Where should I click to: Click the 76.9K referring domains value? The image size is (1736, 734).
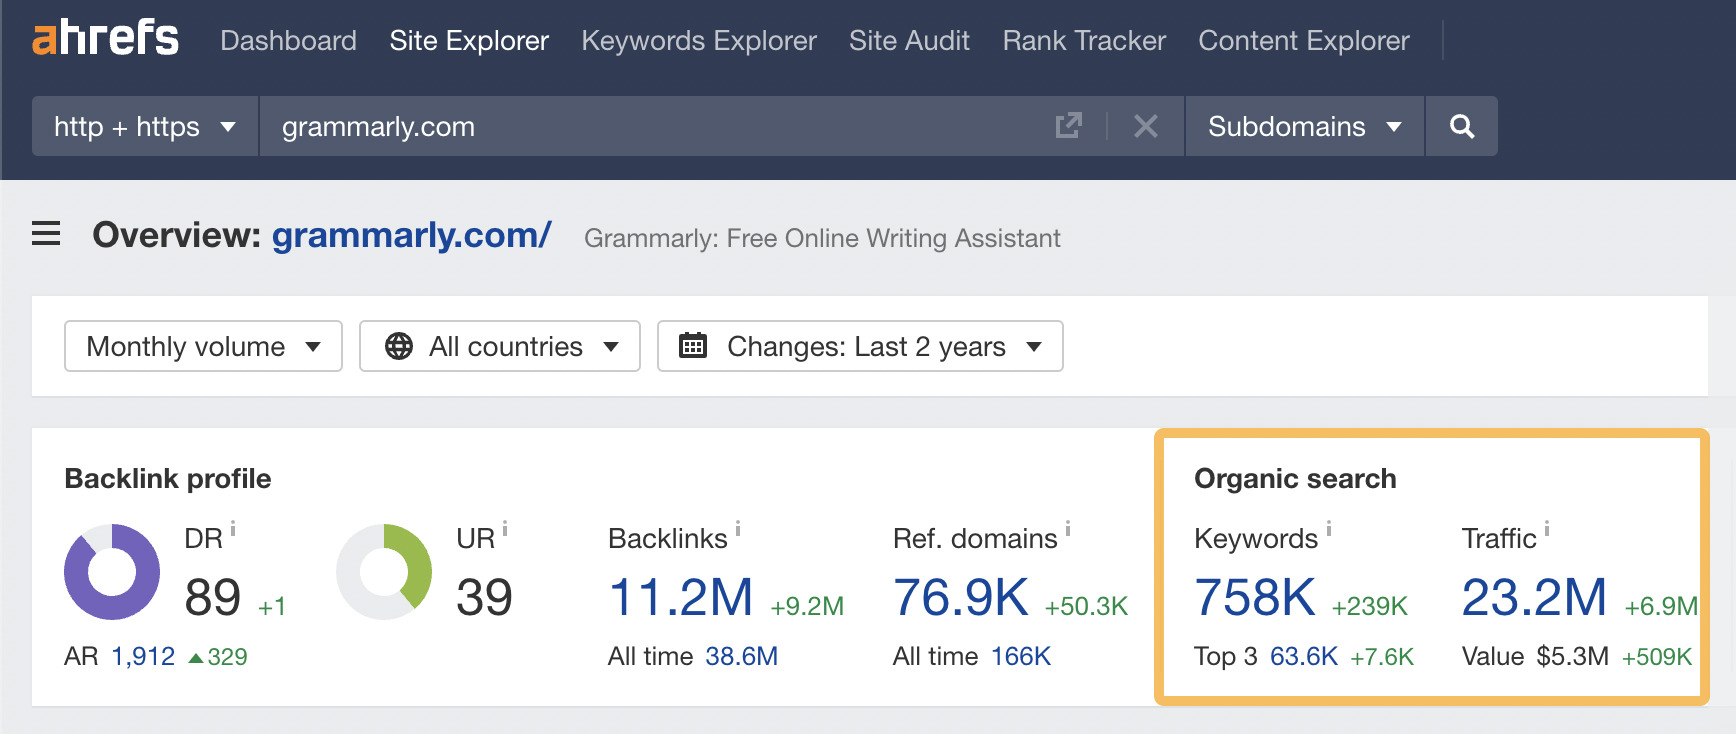(x=960, y=598)
